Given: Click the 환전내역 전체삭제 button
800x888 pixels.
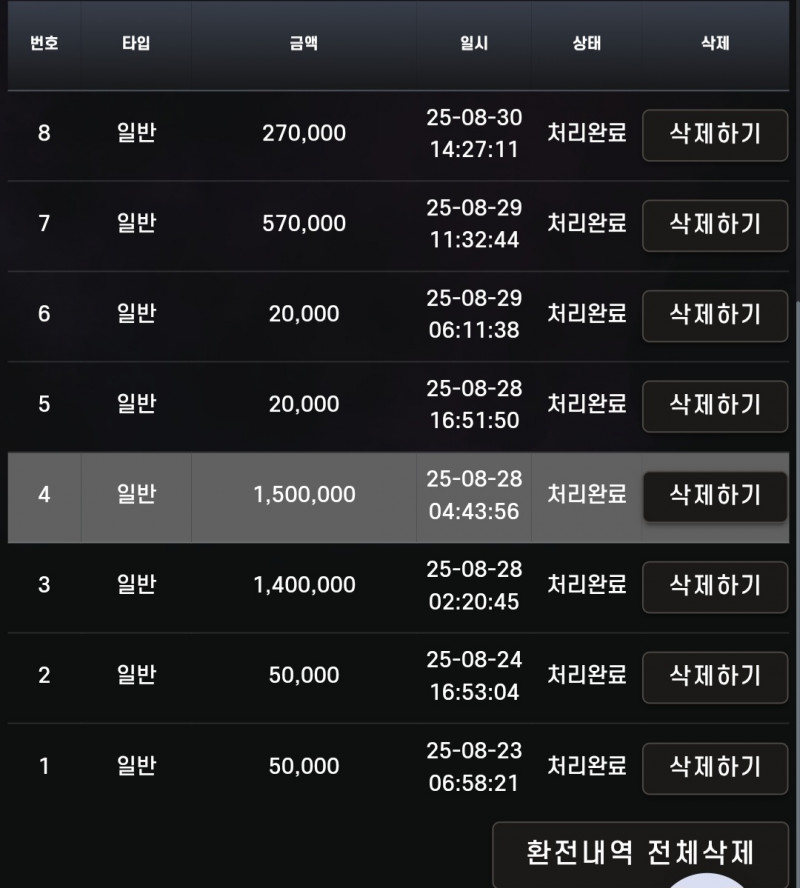Looking at the screenshot, I should 640,853.
